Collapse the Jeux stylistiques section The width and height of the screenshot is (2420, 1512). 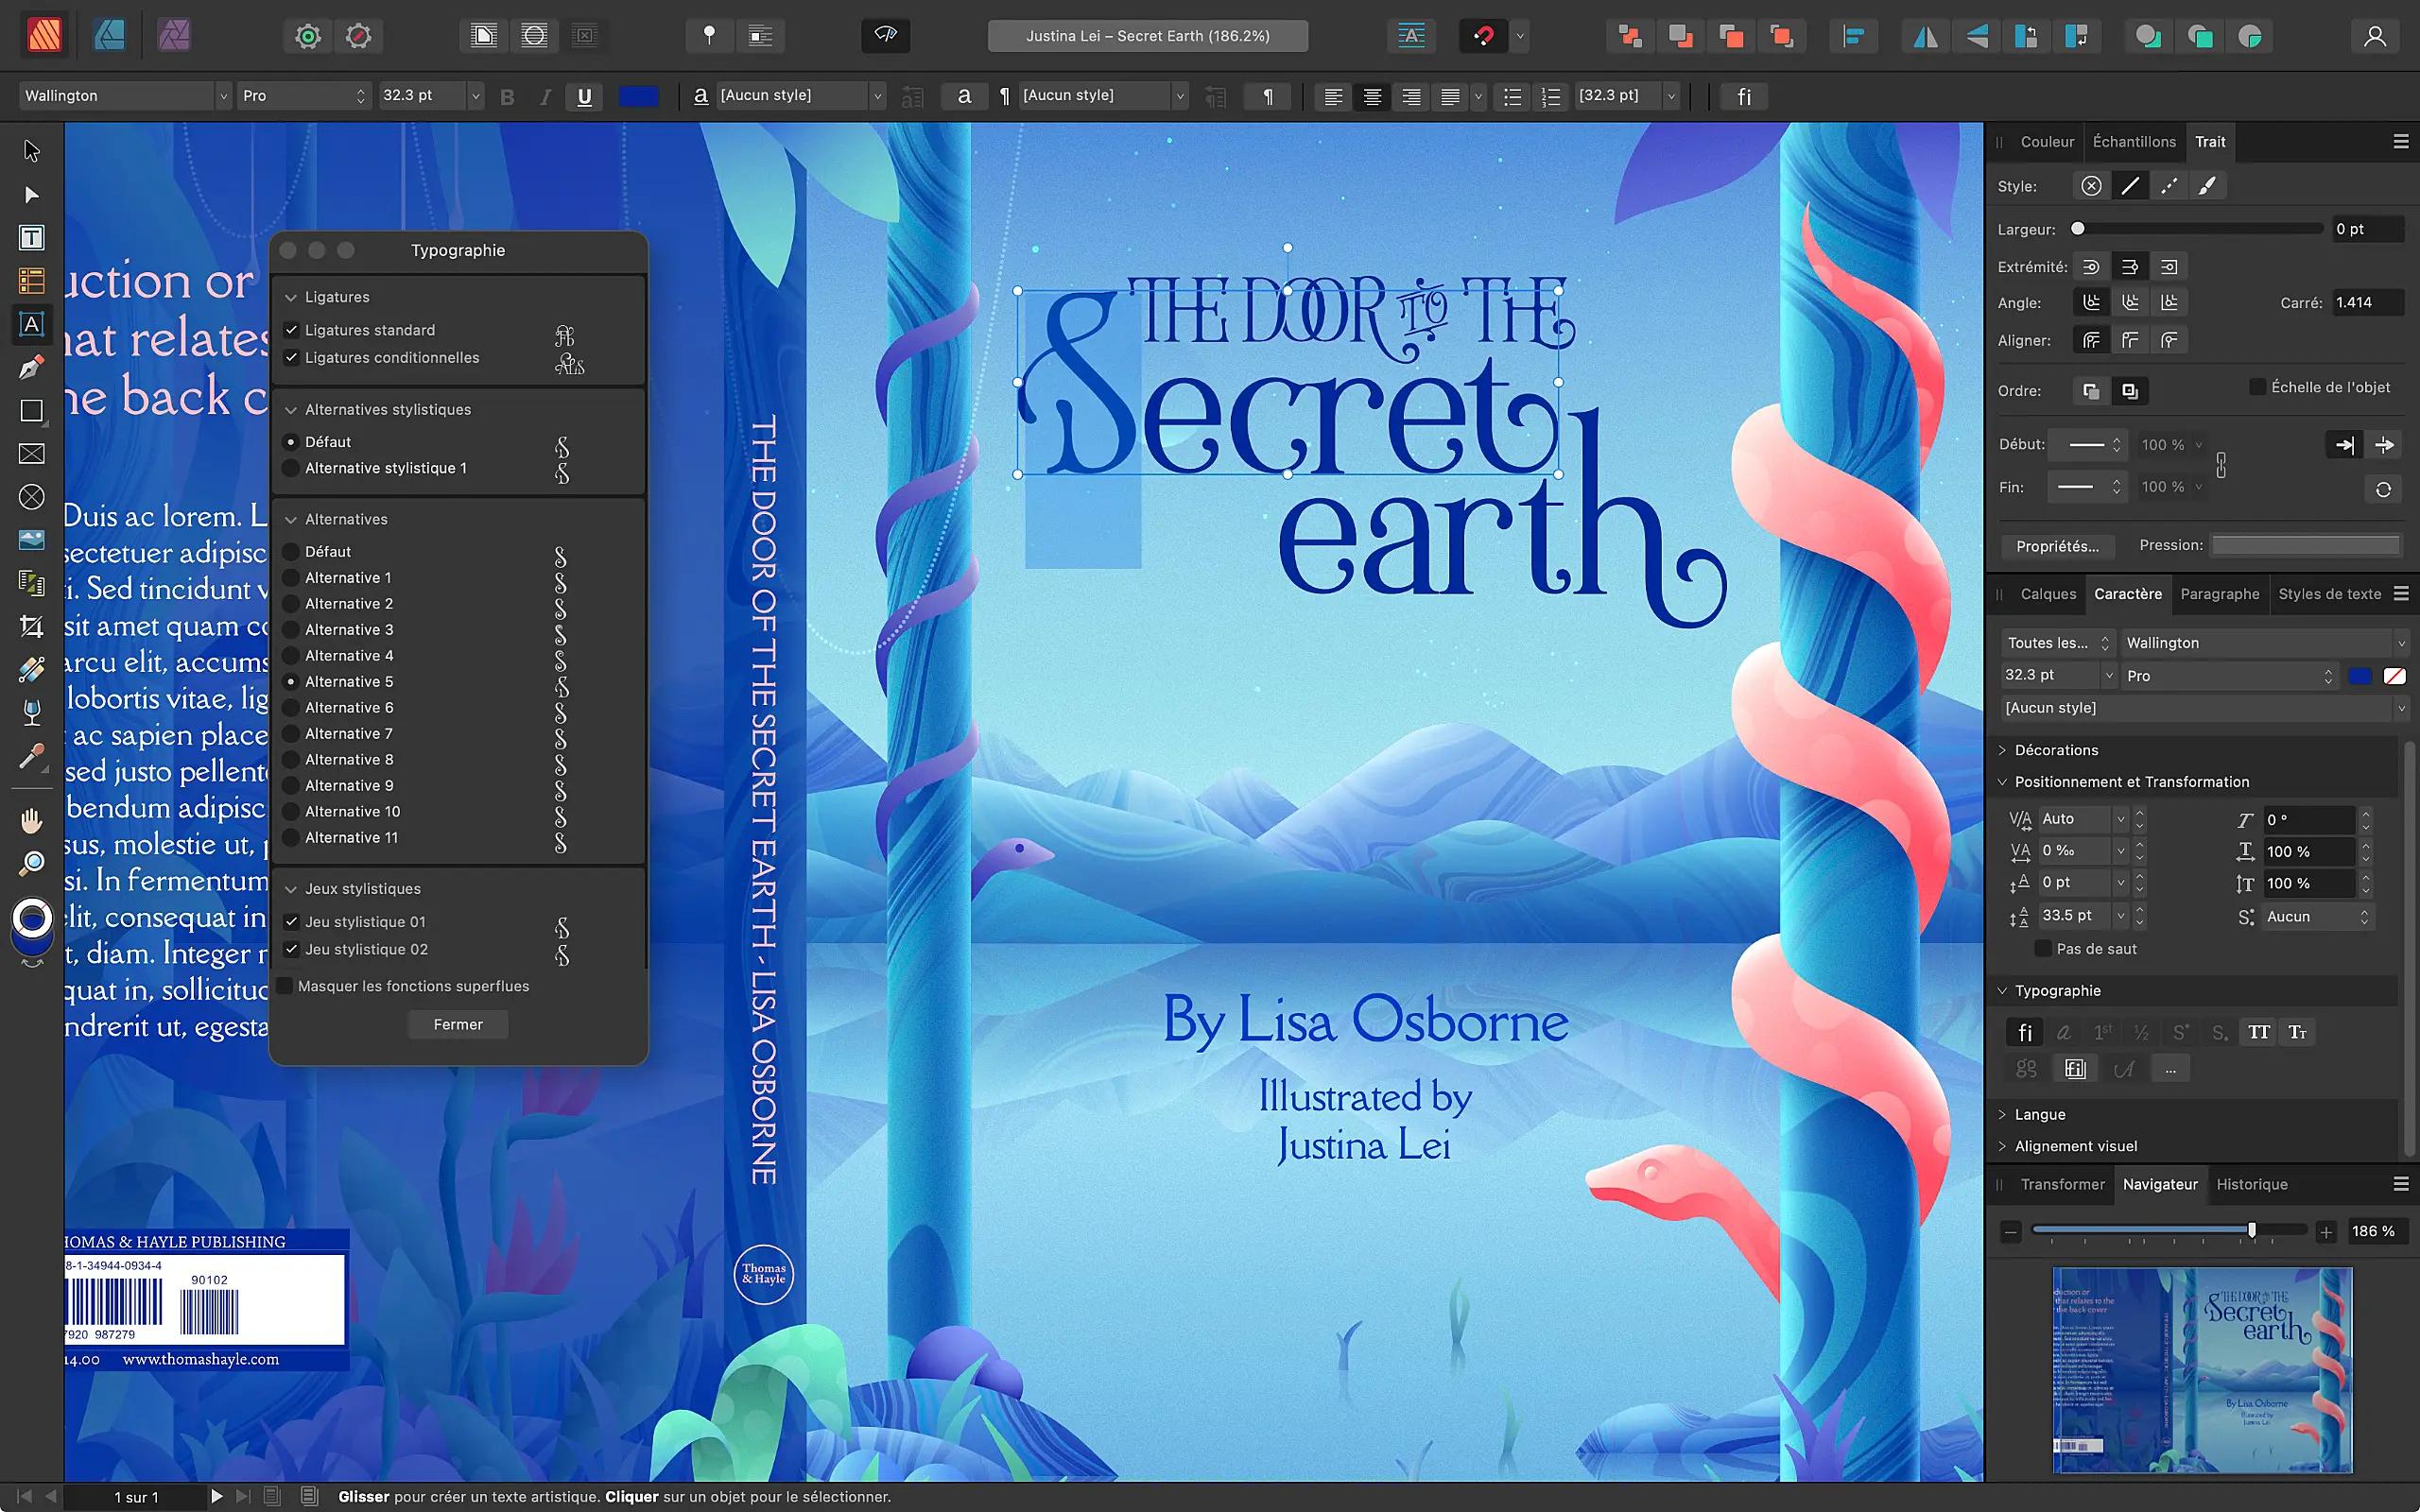click(290, 888)
